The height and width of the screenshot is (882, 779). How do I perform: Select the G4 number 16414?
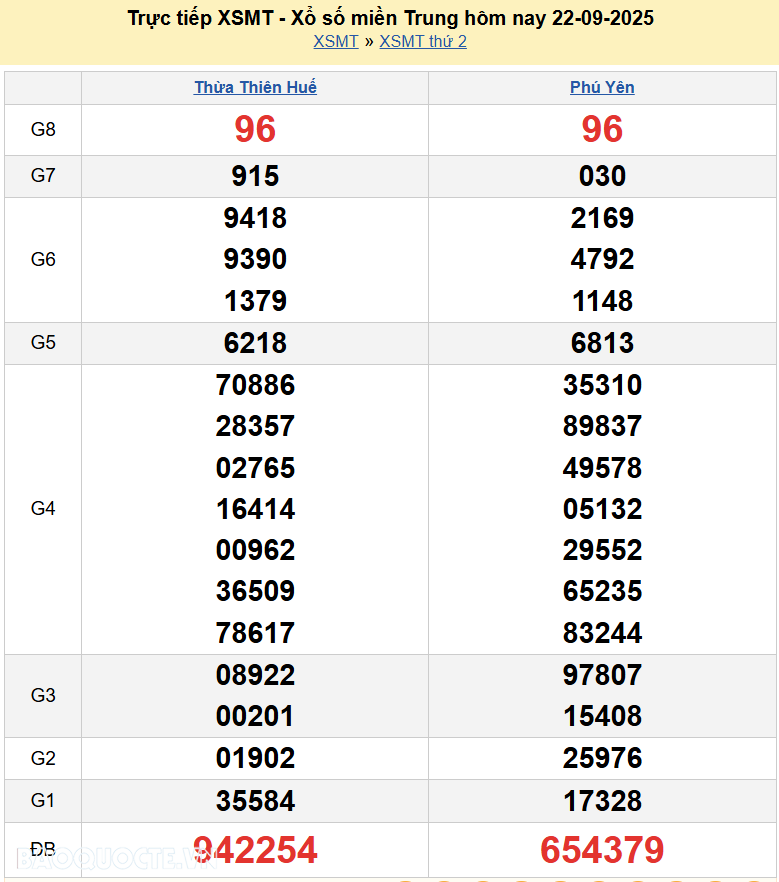click(x=255, y=509)
